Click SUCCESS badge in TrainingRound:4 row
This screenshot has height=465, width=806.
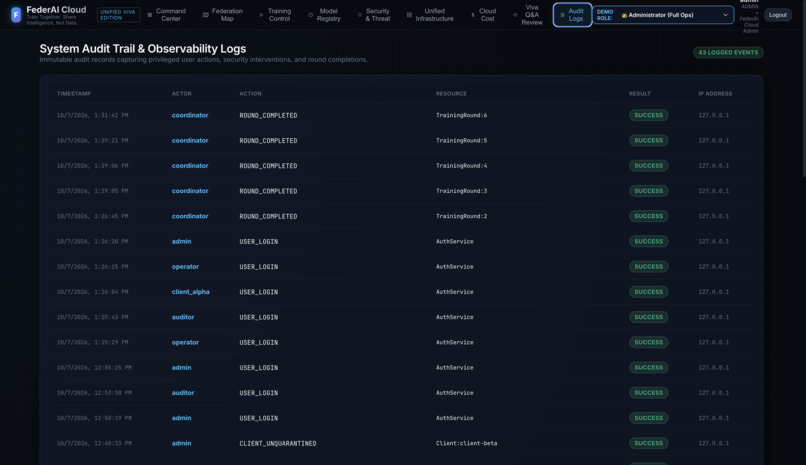point(648,165)
